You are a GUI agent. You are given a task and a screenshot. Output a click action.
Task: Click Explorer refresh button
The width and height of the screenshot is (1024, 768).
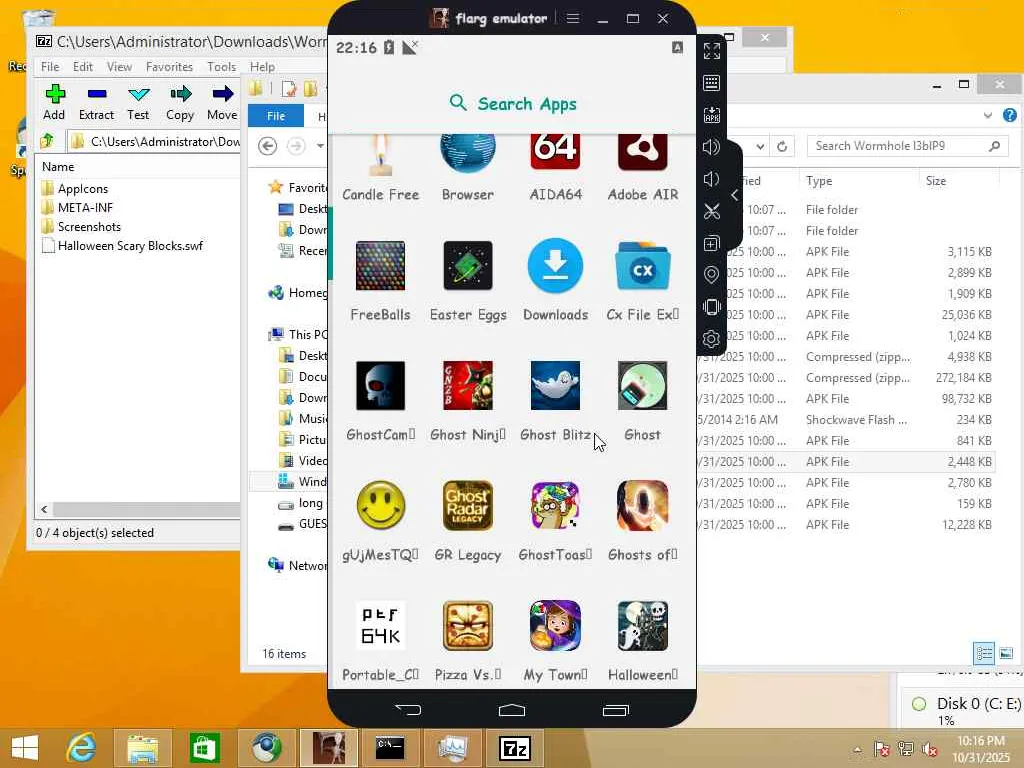point(782,146)
